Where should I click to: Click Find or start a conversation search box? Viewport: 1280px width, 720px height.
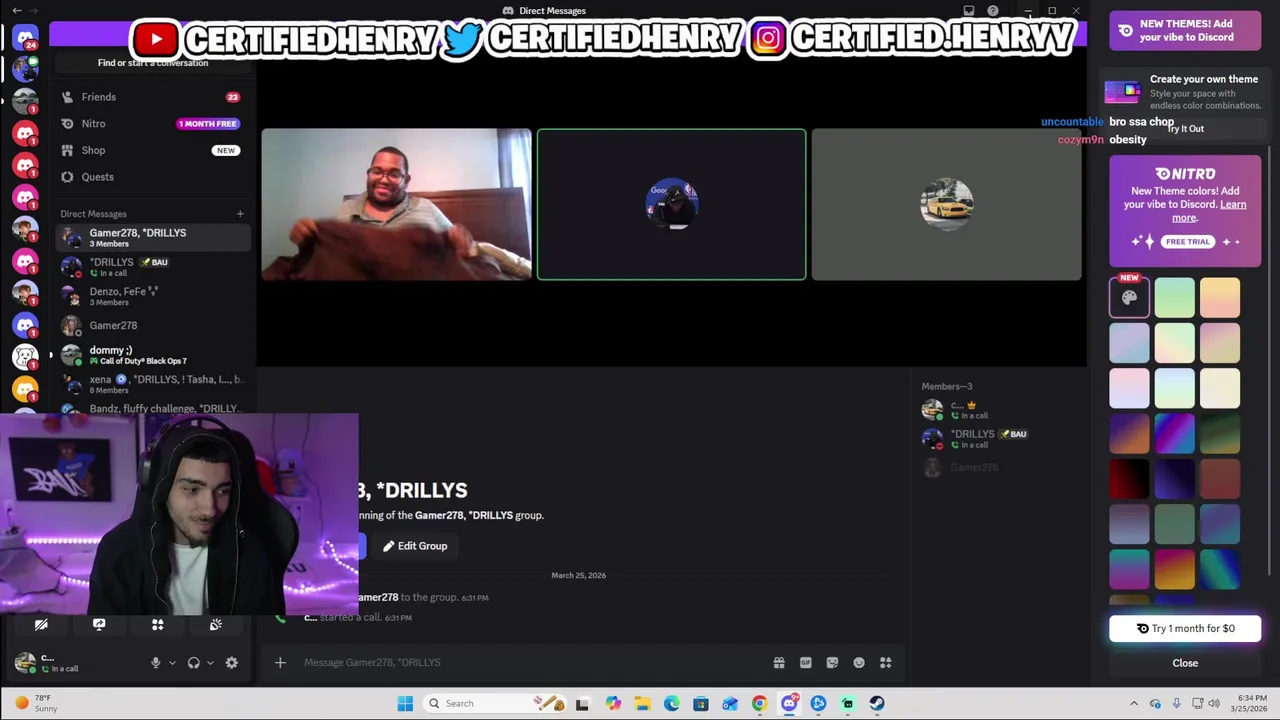153,63
